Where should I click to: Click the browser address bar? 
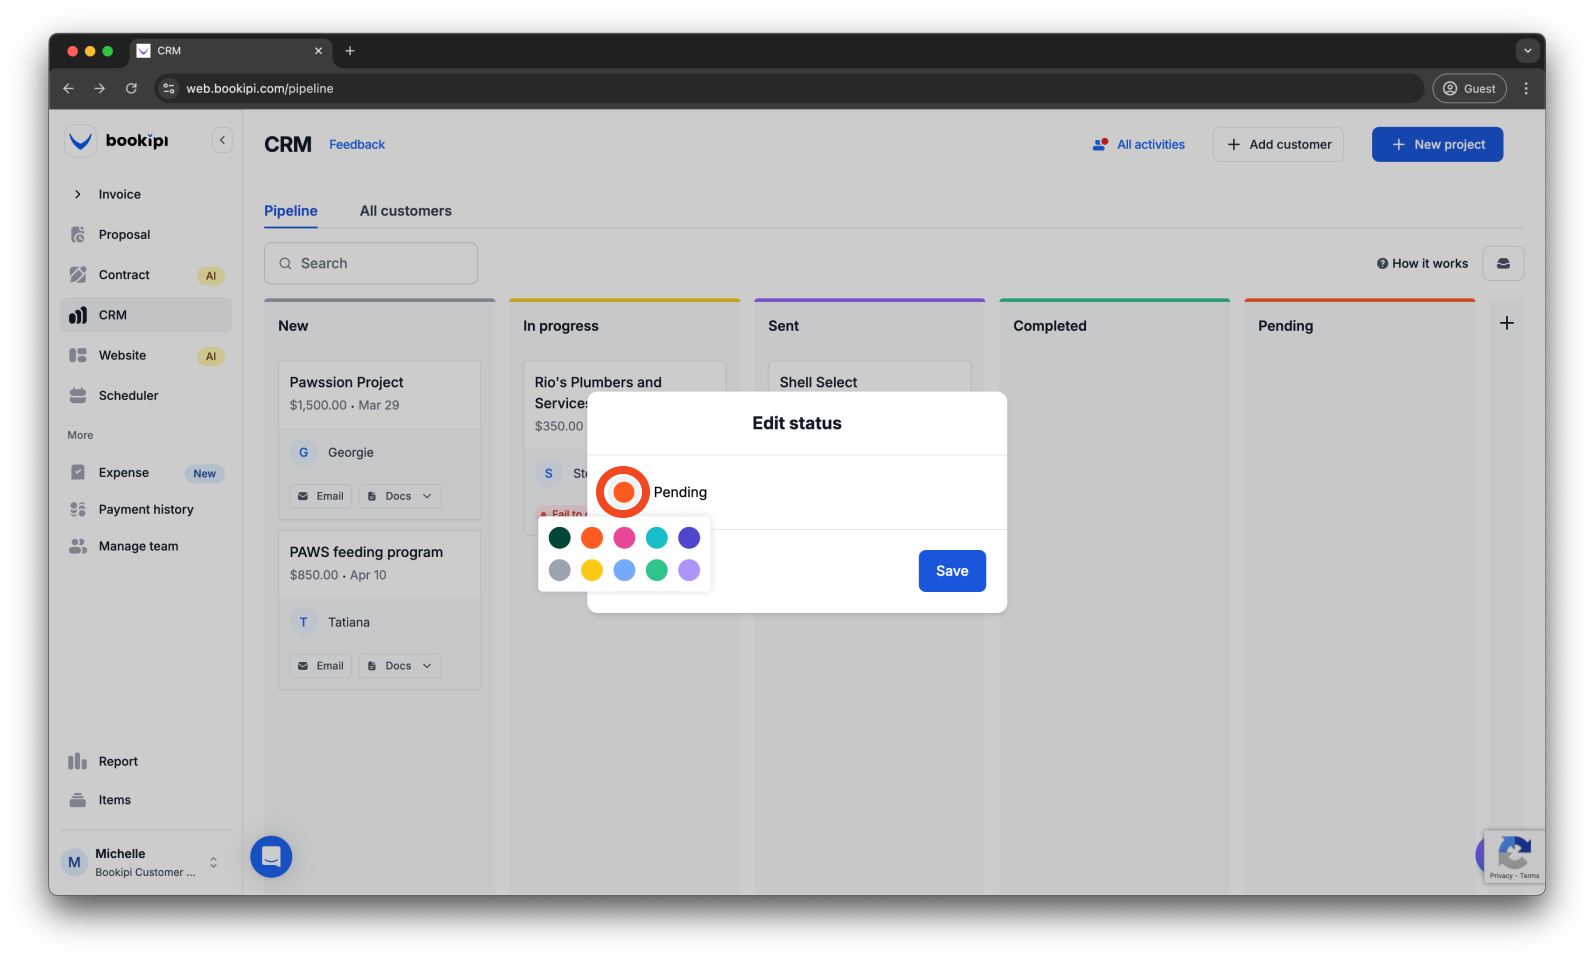click(790, 88)
